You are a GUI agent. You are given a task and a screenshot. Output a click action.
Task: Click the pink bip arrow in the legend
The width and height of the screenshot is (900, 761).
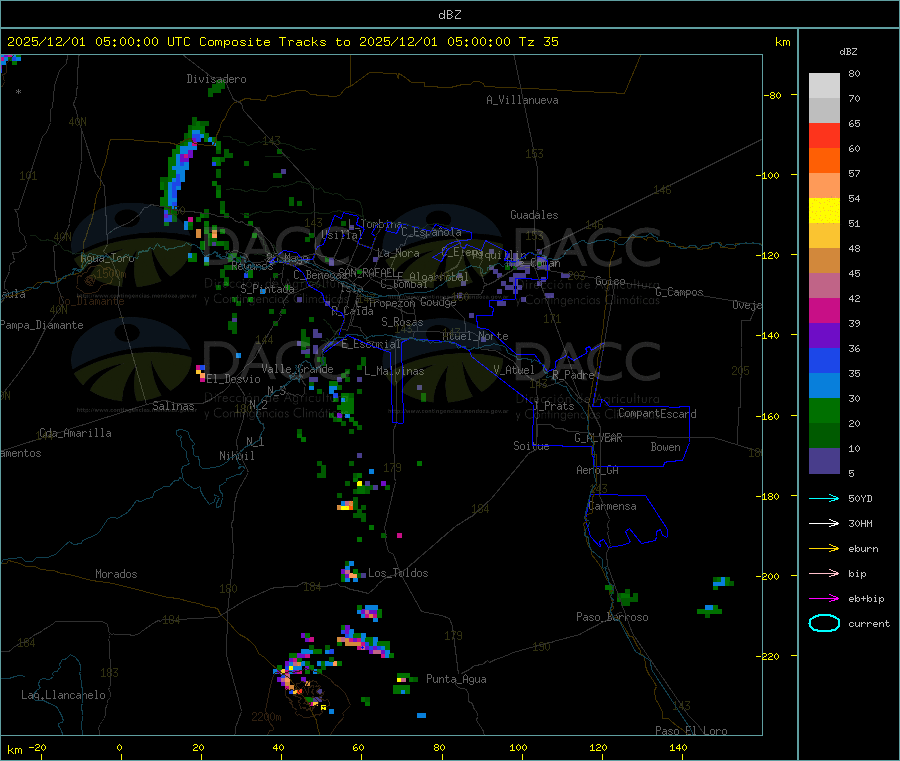(824, 573)
